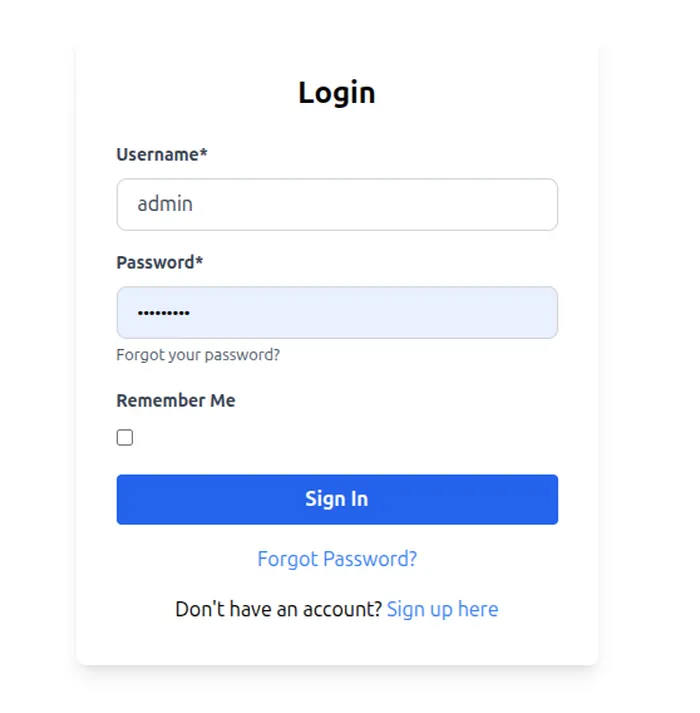The height and width of the screenshot is (713, 700).
Task: Click the 'Don't have an account?' text
Action: point(278,609)
